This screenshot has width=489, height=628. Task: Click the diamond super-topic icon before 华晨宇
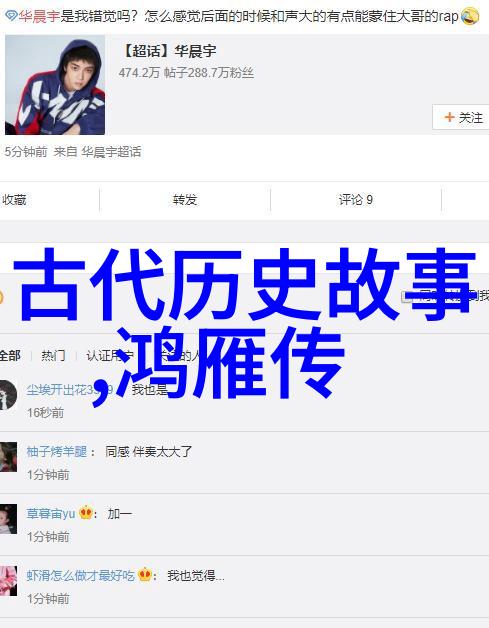click(11, 16)
